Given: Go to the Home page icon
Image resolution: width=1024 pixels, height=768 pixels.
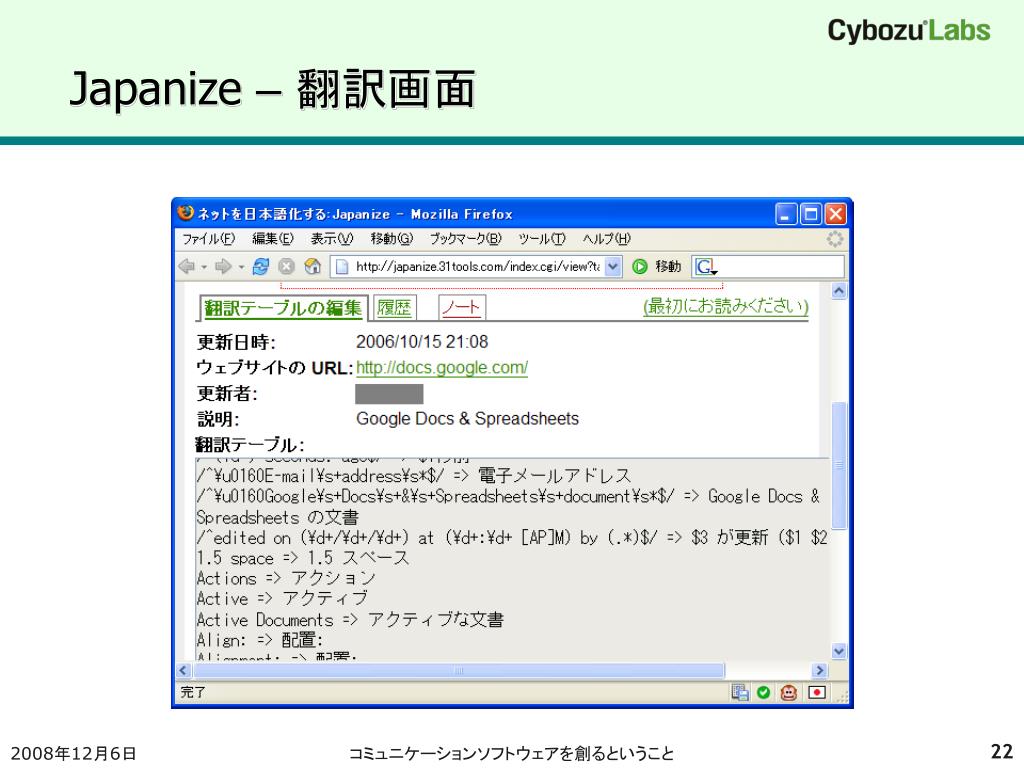Looking at the screenshot, I should 312,266.
